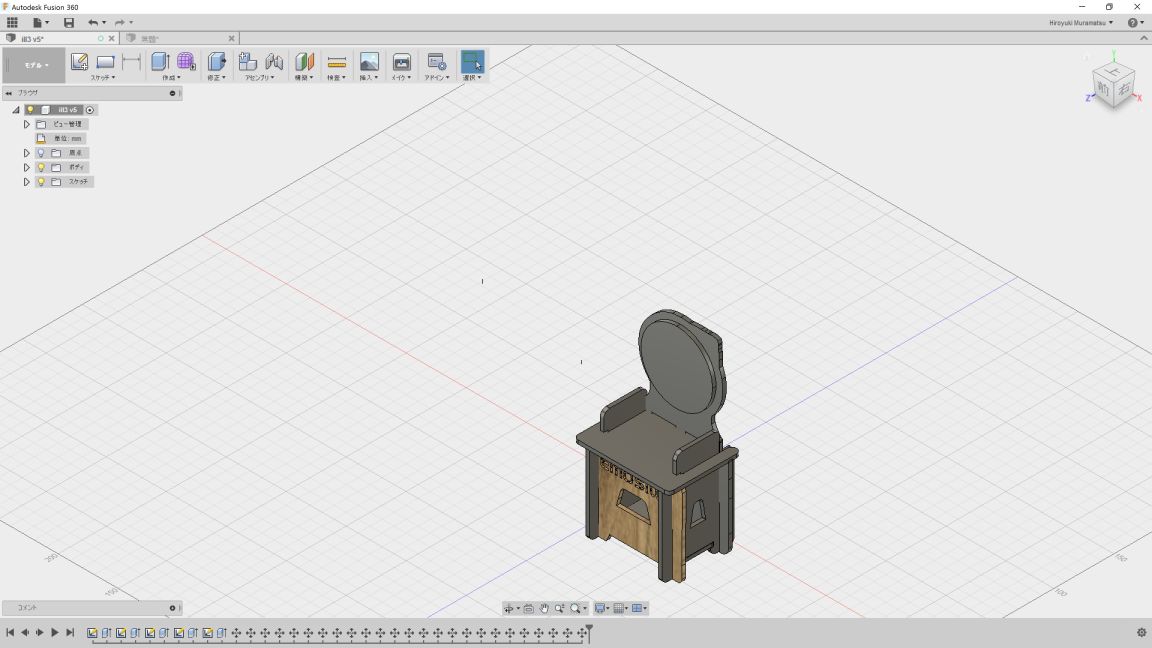Click the Redo arrow
The image size is (1152, 648).
(119, 23)
